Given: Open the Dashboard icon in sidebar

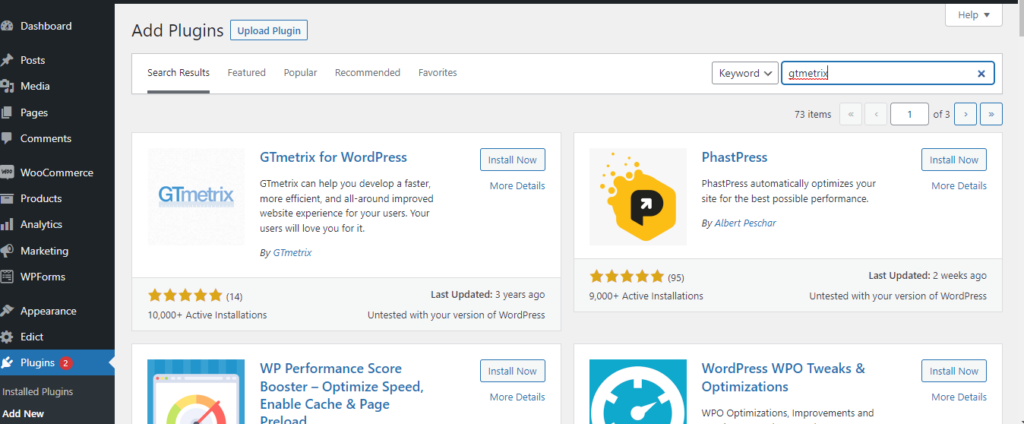Looking at the screenshot, I should pos(7,26).
